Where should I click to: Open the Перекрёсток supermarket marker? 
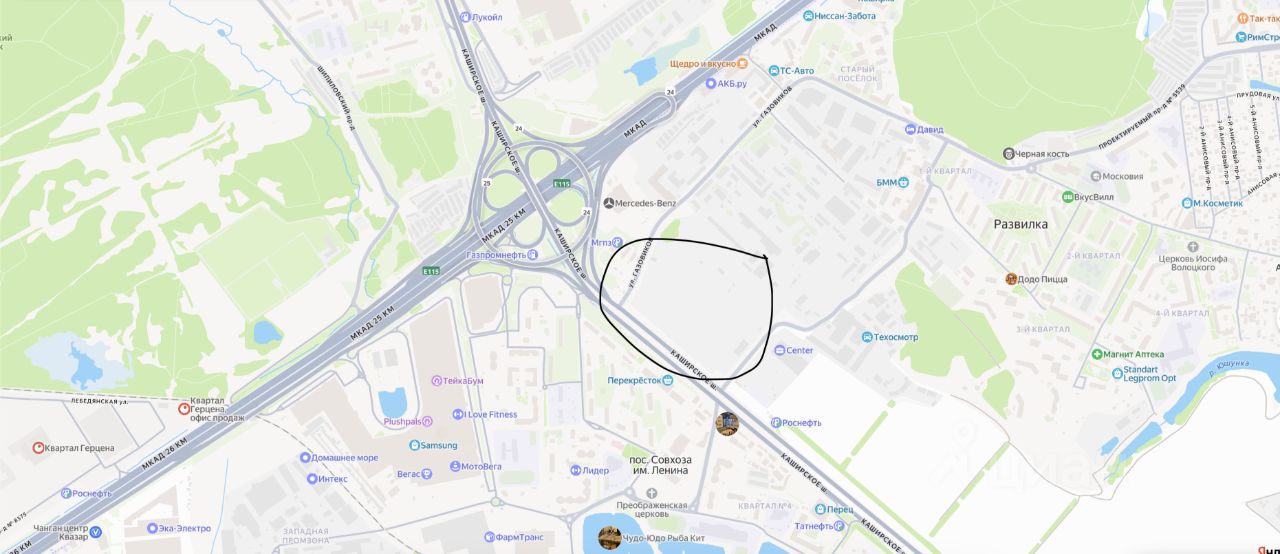coord(668,380)
